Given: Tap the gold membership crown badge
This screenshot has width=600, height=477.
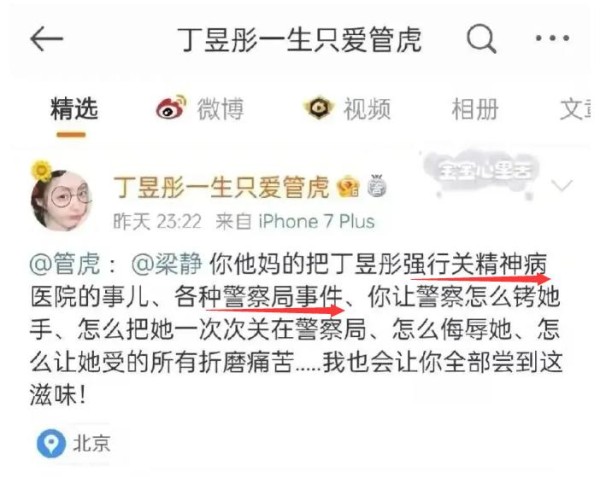Looking at the screenshot, I should tap(348, 187).
